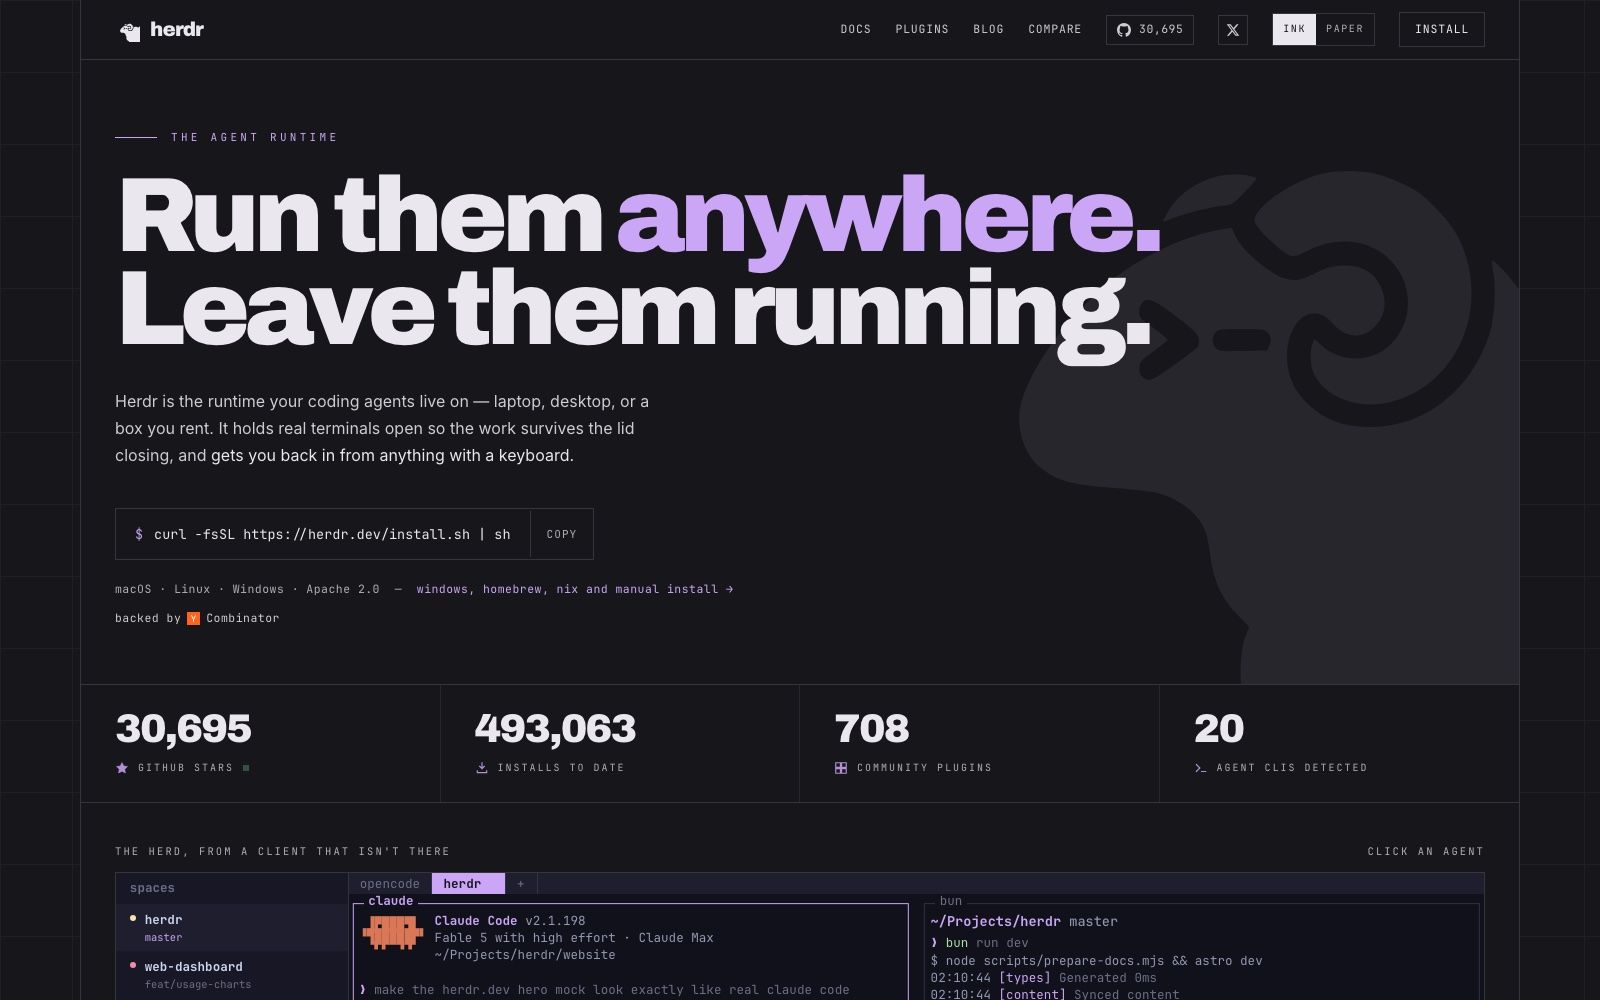Select the web-dashboard space
Image resolution: width=1600 pixels, height=1000 pixels.
pos(232,975)
